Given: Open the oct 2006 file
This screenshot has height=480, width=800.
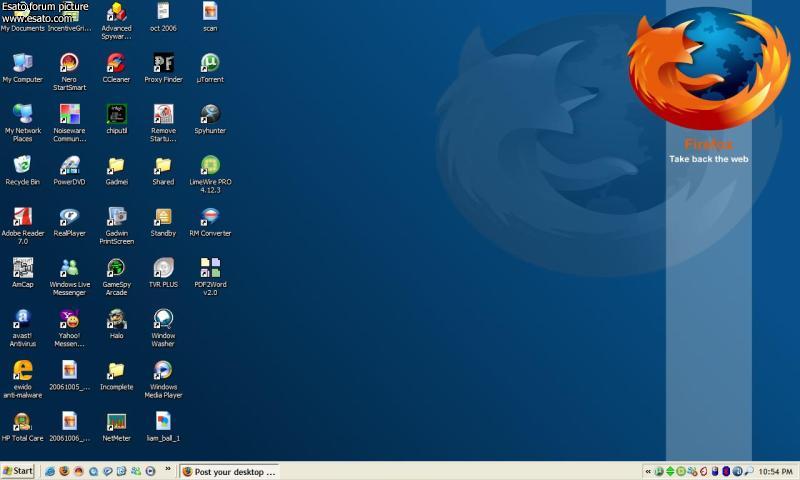Looking at the screenshot, I should [x=163, y=16].
